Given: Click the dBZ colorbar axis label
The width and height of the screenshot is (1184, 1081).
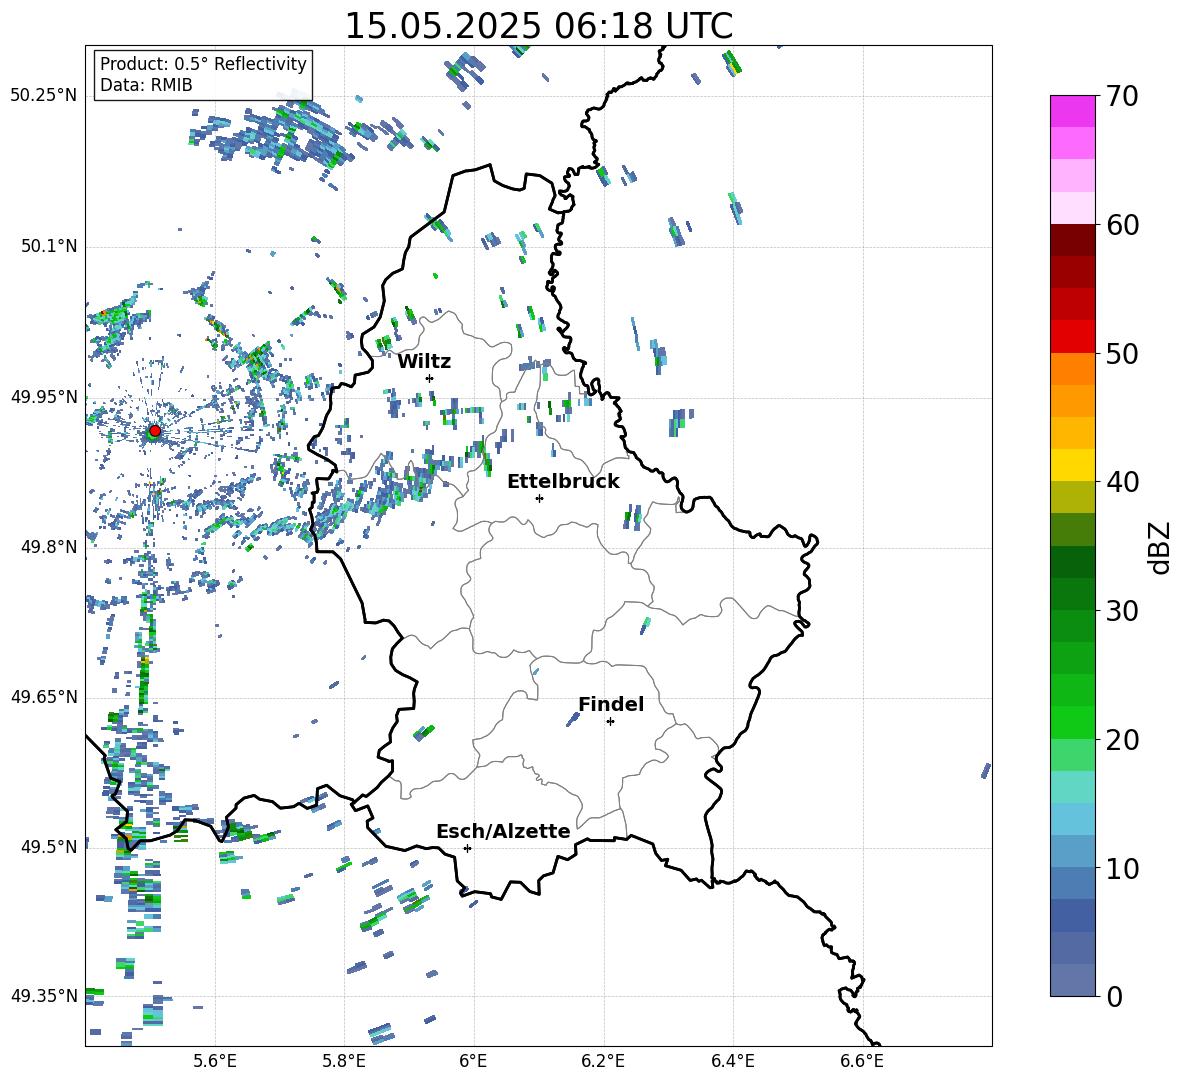Looking at the screenshot, I should click(x=1159, y=547).
